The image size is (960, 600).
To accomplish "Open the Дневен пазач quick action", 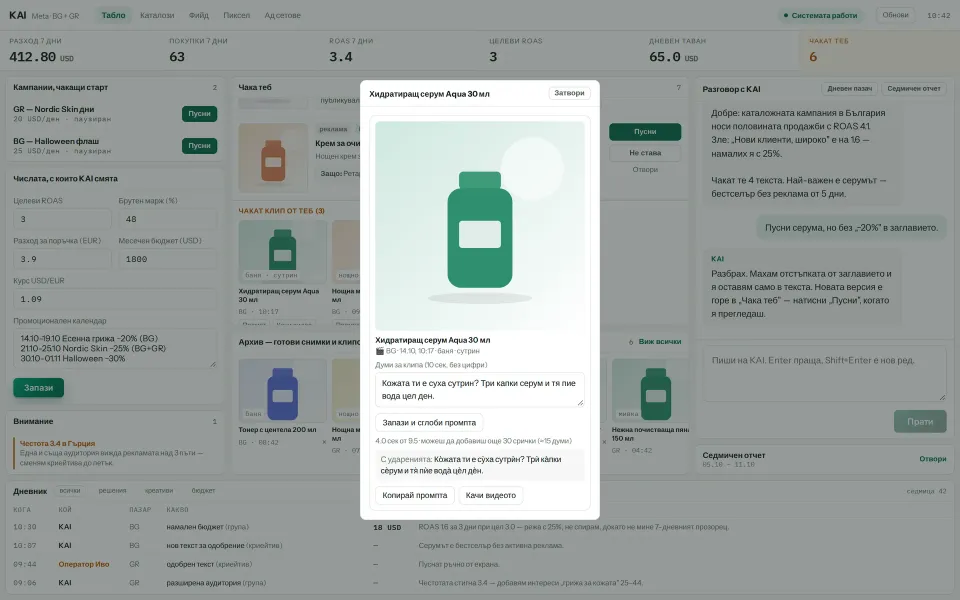I will click(849, 89).
